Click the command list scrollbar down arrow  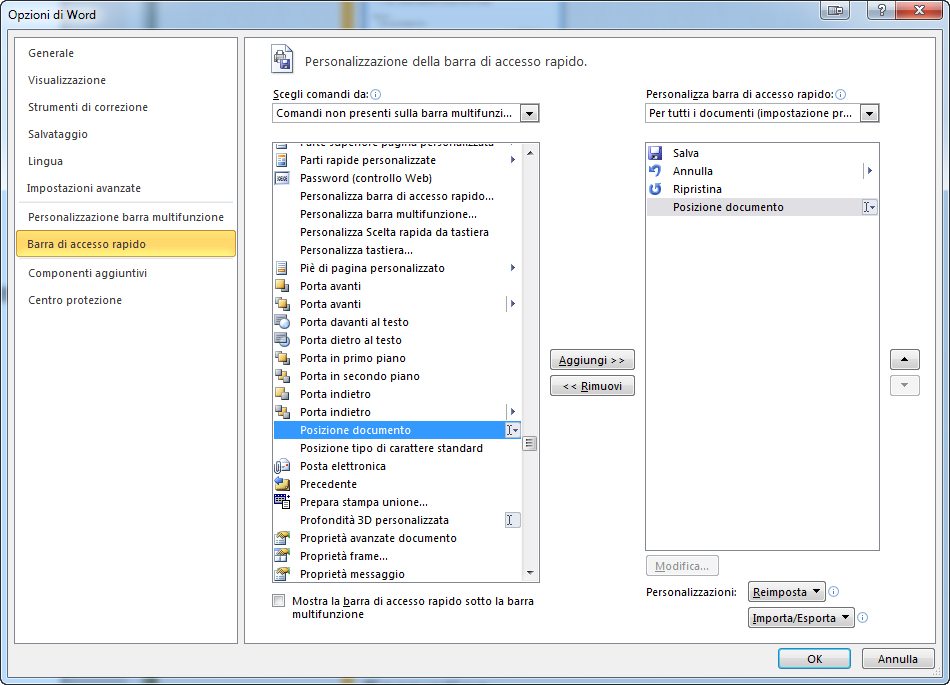(x=530, y=573)
